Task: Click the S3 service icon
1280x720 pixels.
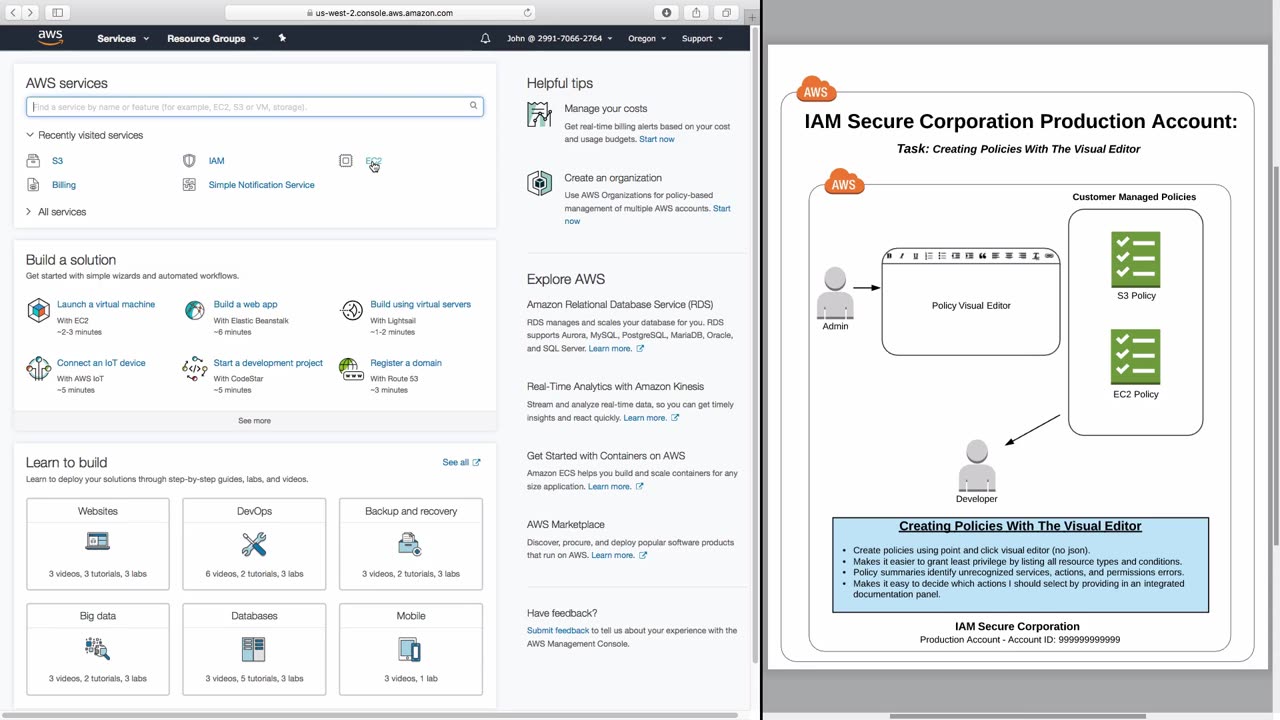Action: (x=33, y=161)
